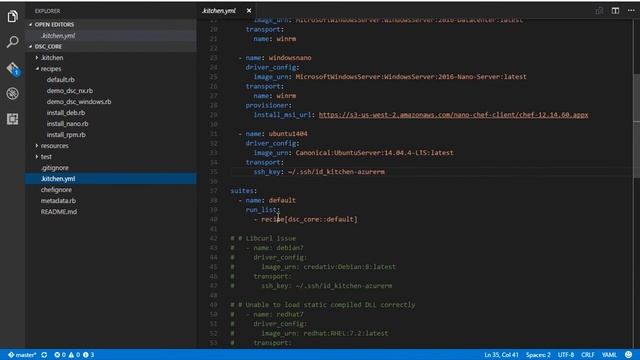Change CRLF end of line sequence
The height and width of the screenshot is (360, 640).
click(587, 355)
